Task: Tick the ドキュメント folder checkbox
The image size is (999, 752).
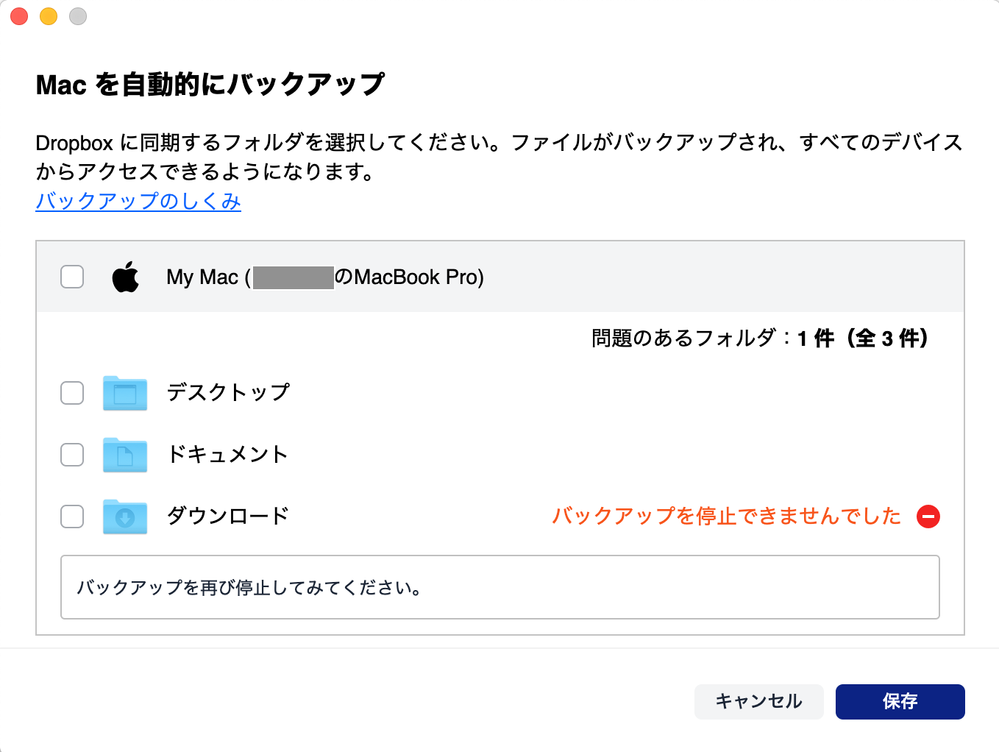Action: [72, 455]
